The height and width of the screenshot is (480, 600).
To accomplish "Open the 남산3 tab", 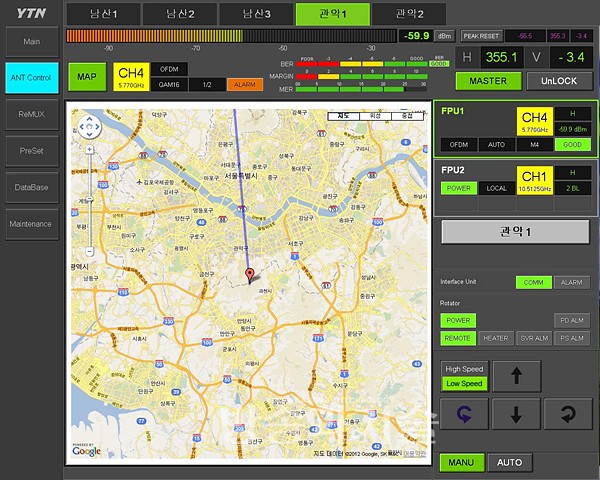I will 256,14.
